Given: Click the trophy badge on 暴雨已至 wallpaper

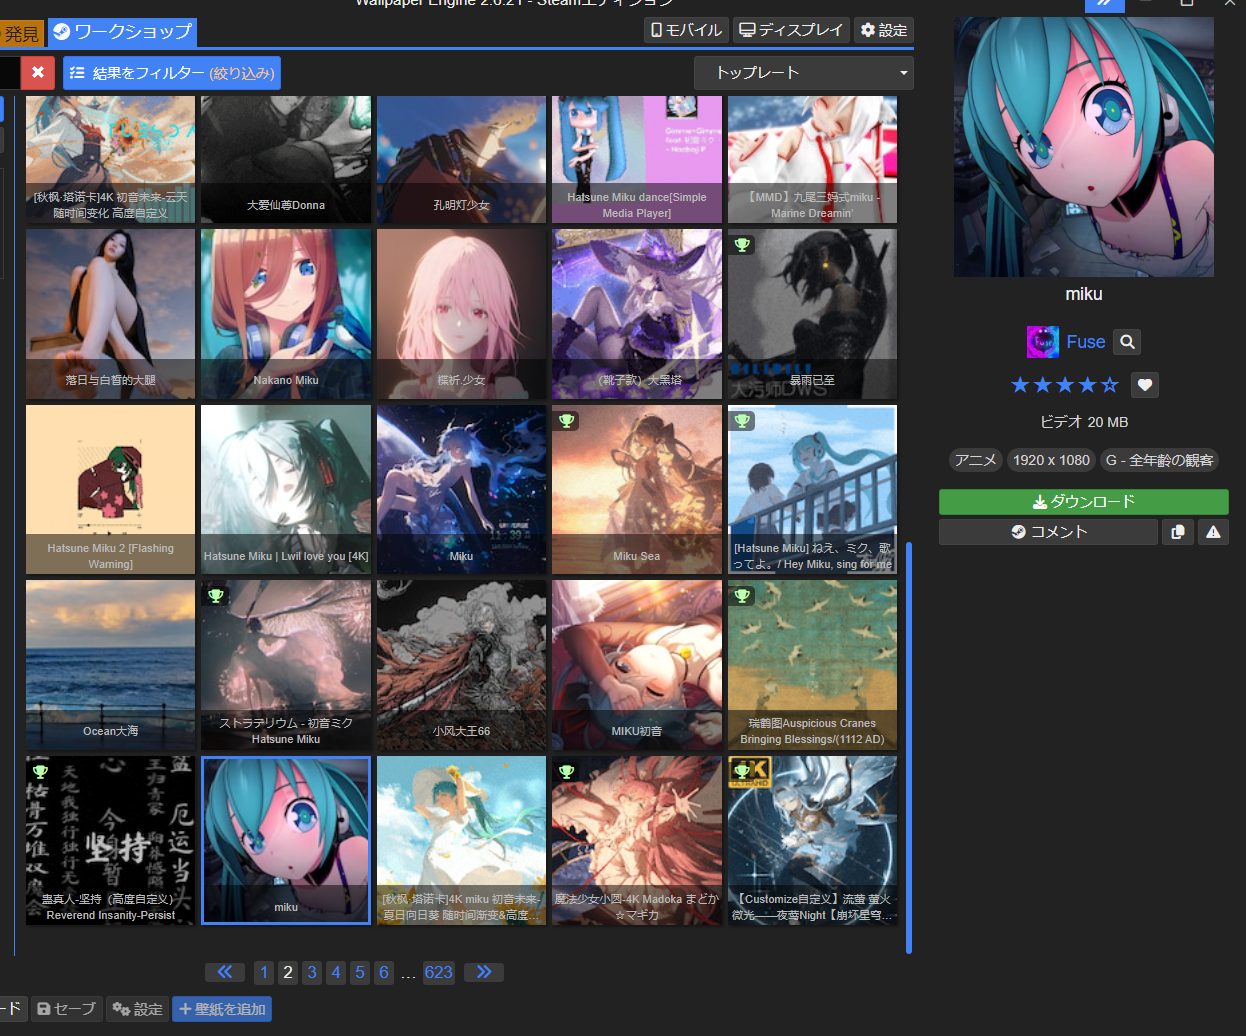Looking at the screenshot, I should click(x=742, y=245).
